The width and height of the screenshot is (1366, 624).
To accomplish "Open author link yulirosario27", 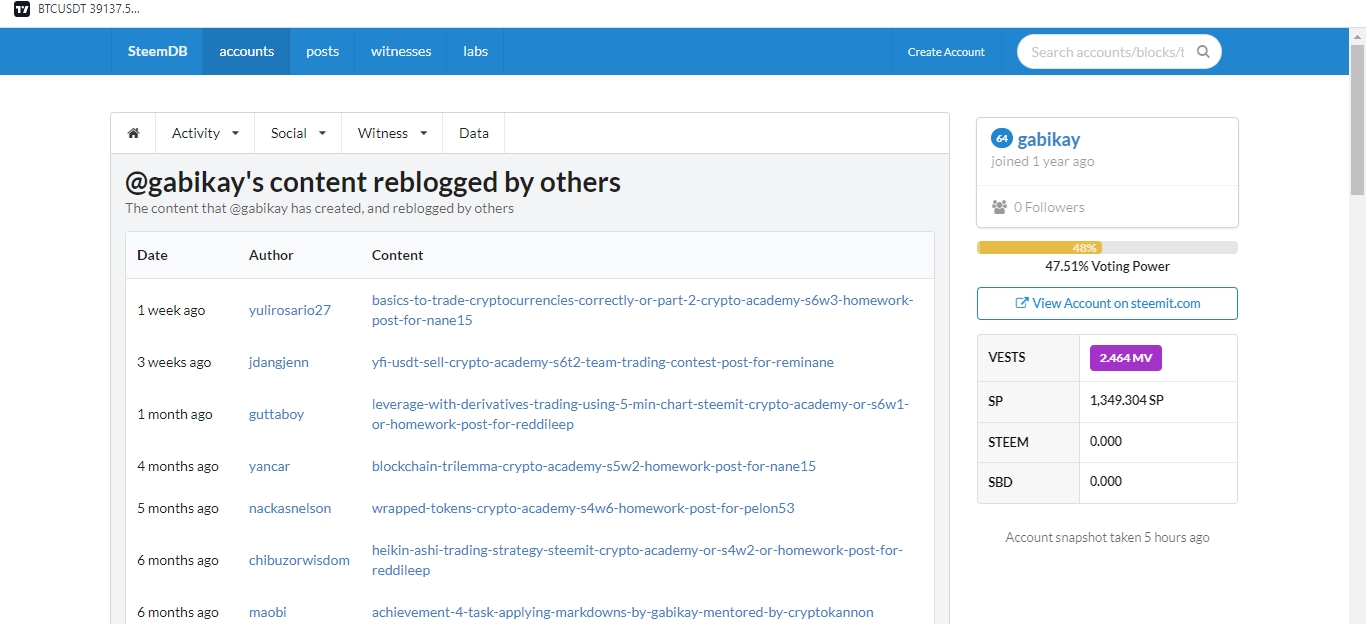I will [x=289, y=310].
